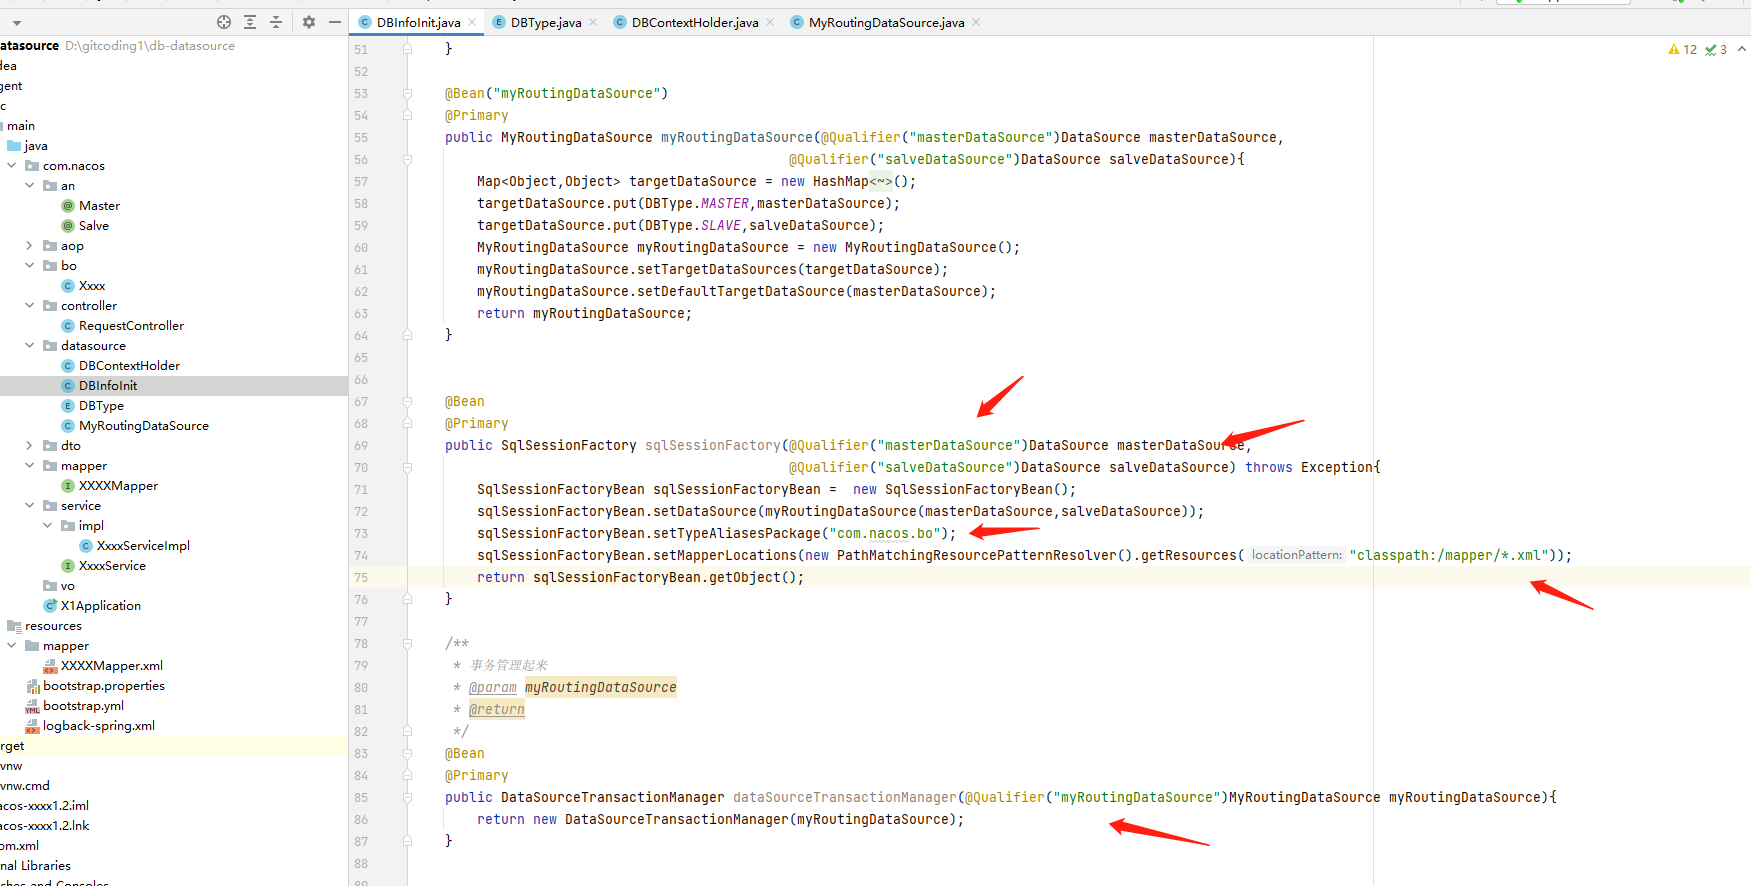Switch to the DBType.java tab
This screenshot has height=886, width=1751.
(x=546, y=22)
